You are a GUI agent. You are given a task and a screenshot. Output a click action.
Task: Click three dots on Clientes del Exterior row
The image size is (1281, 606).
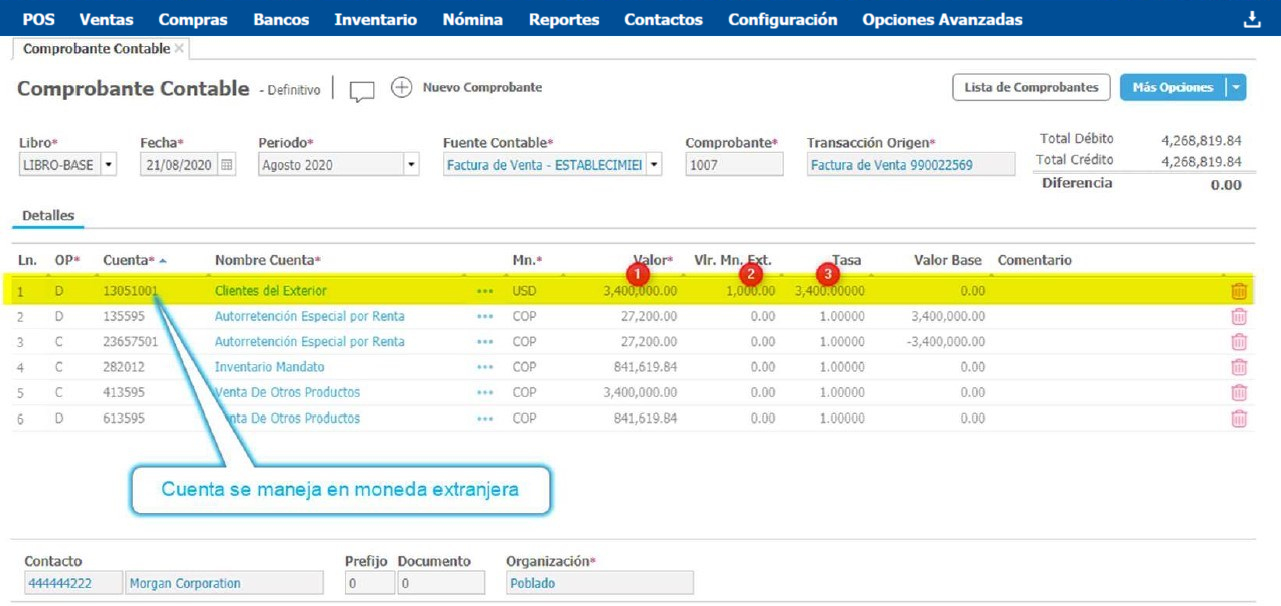pos(485,291)
